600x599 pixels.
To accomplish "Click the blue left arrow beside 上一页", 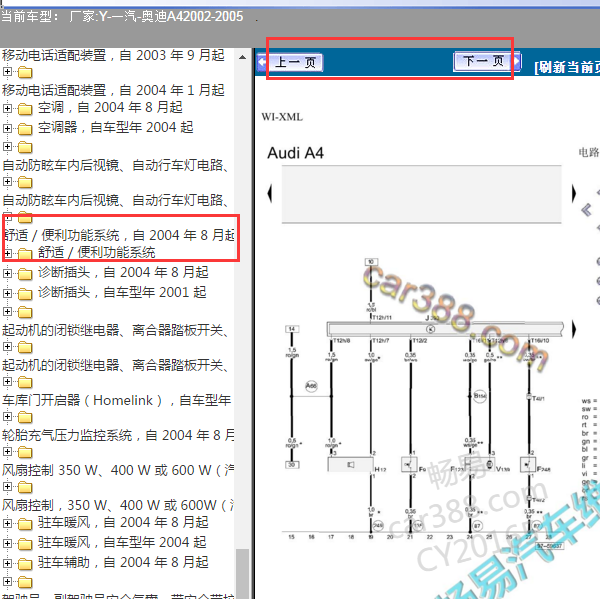I will [x=262, y=62].
